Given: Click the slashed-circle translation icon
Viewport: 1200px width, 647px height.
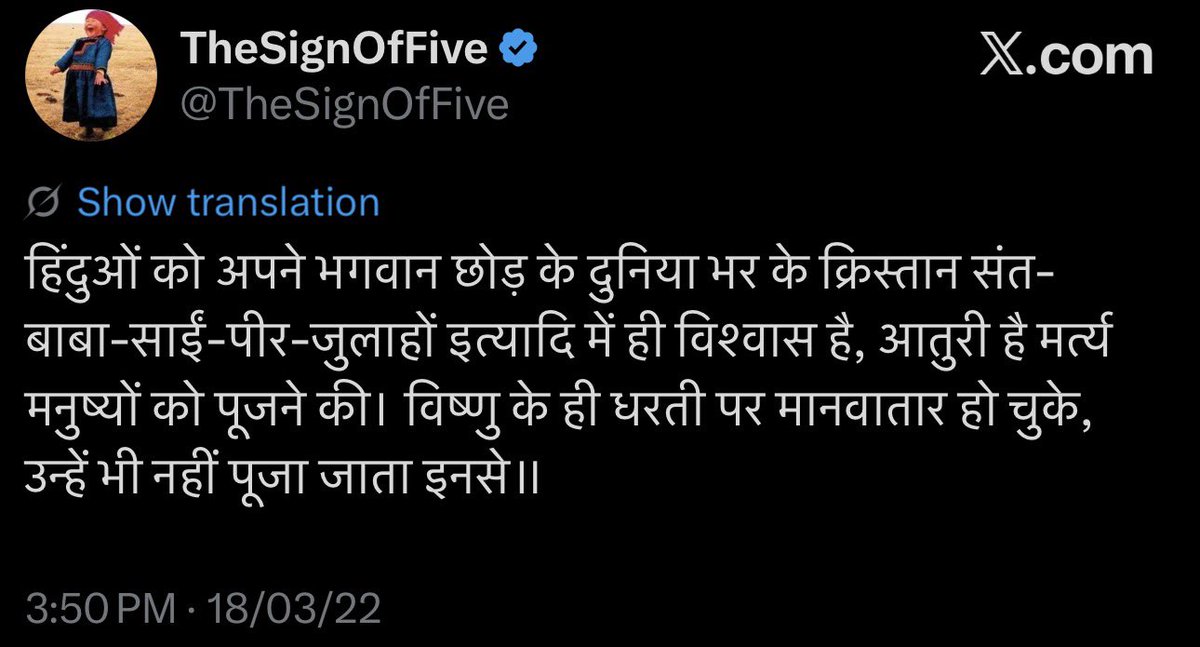Looking at the screenshot, I should (43, 203).
